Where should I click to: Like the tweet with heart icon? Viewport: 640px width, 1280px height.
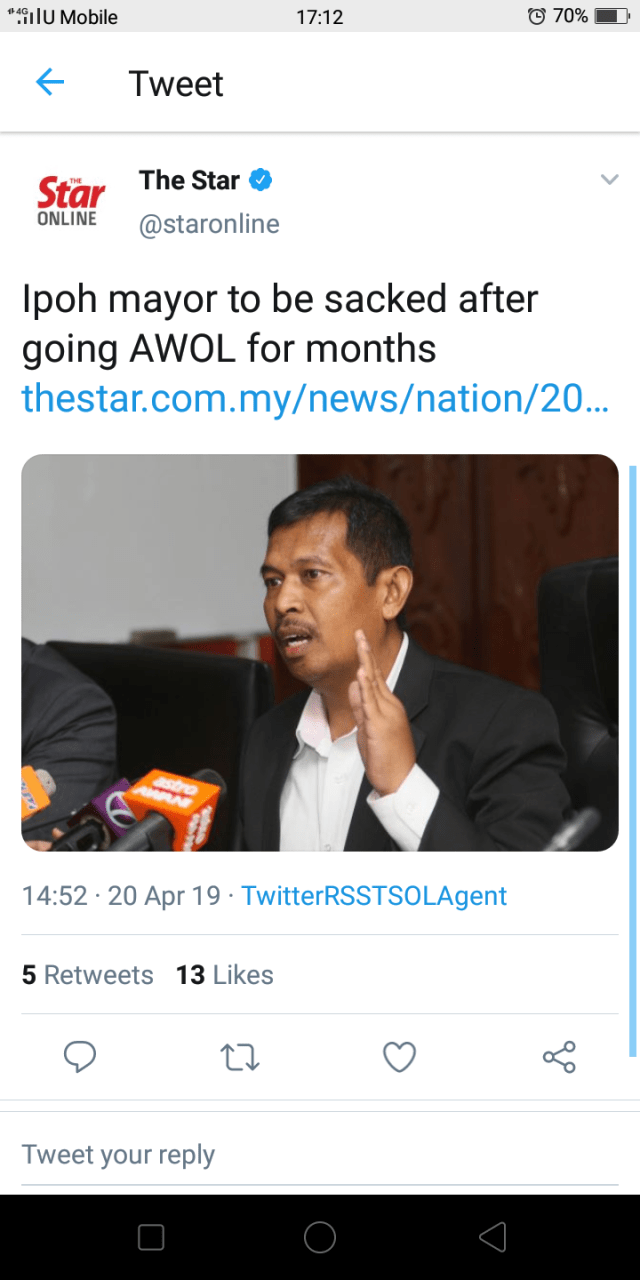400,1057
